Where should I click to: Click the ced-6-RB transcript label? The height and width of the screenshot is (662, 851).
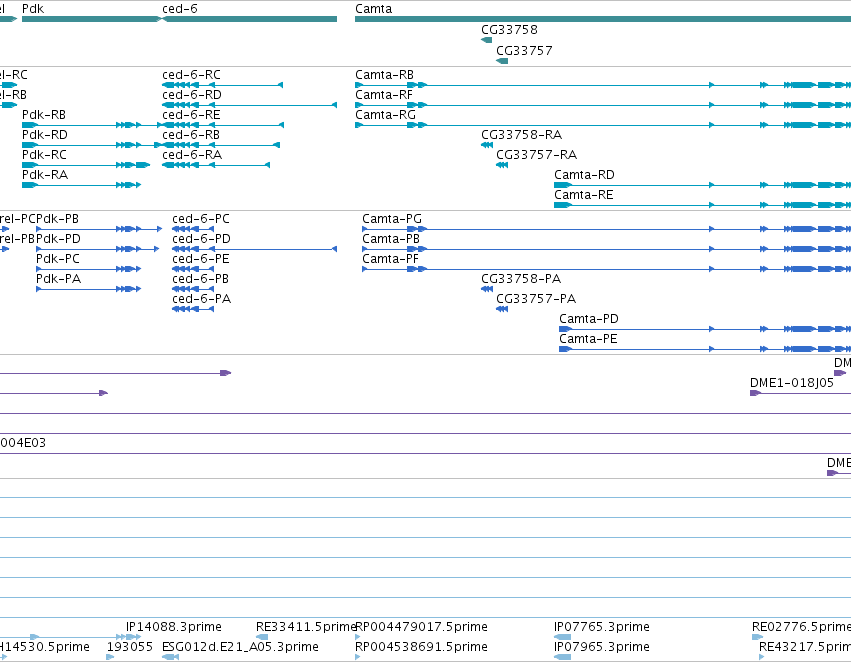191,135
